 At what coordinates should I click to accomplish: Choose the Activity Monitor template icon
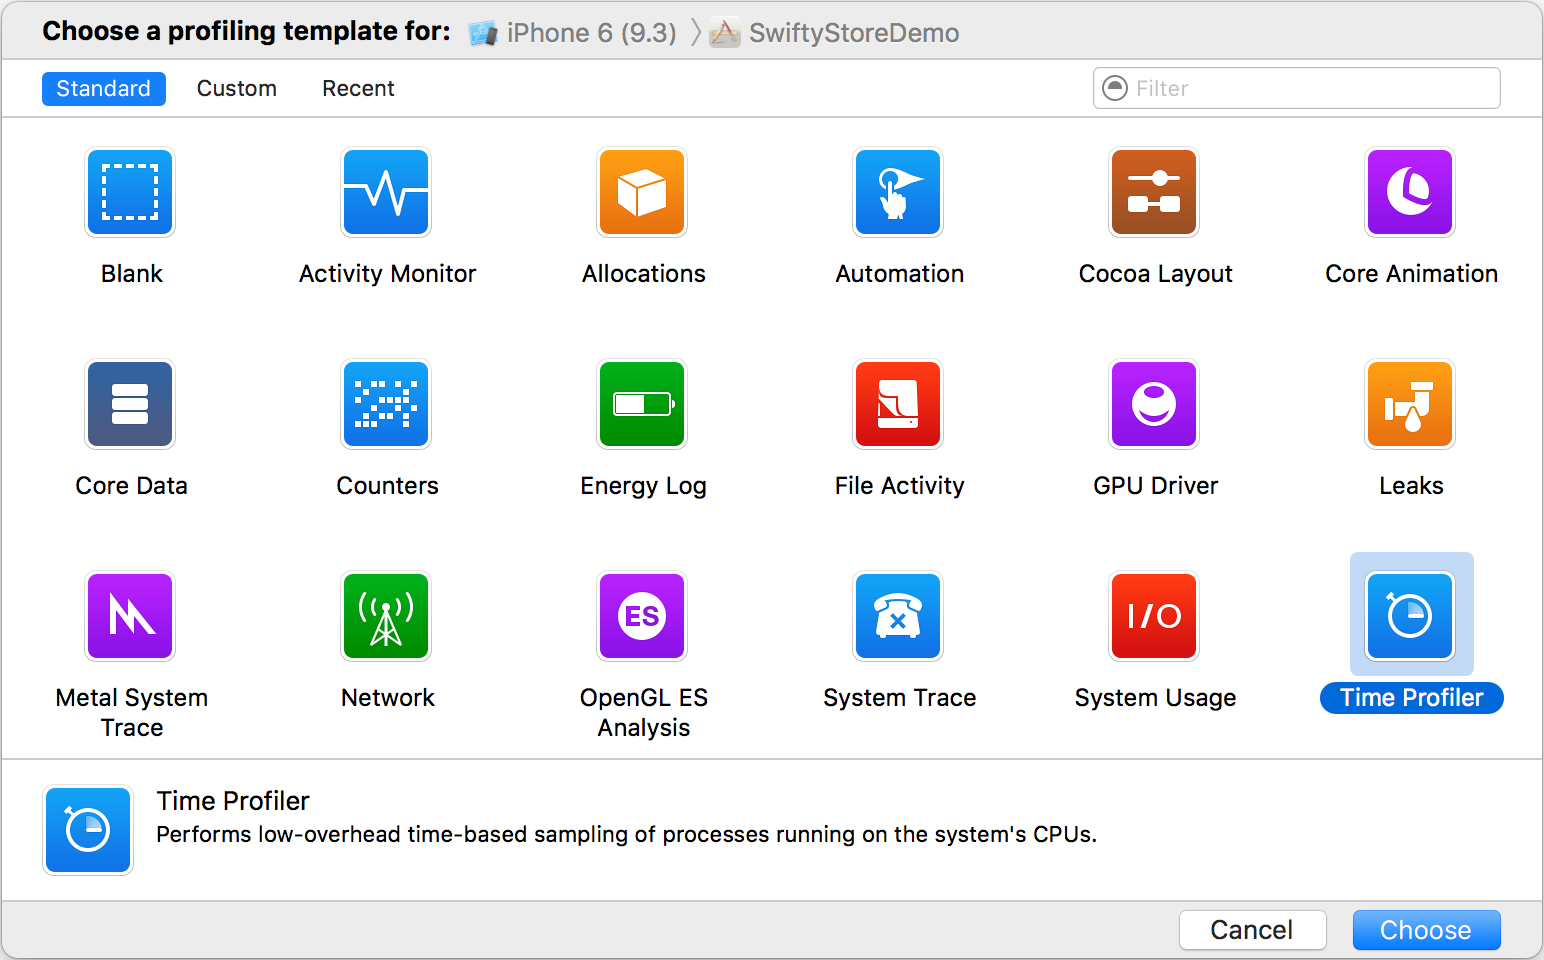coord(386,192)
